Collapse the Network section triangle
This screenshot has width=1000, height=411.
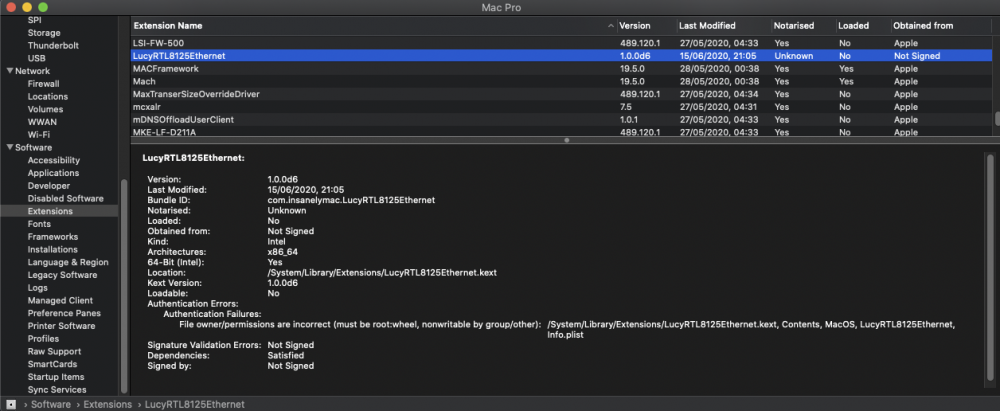point(10,71)
